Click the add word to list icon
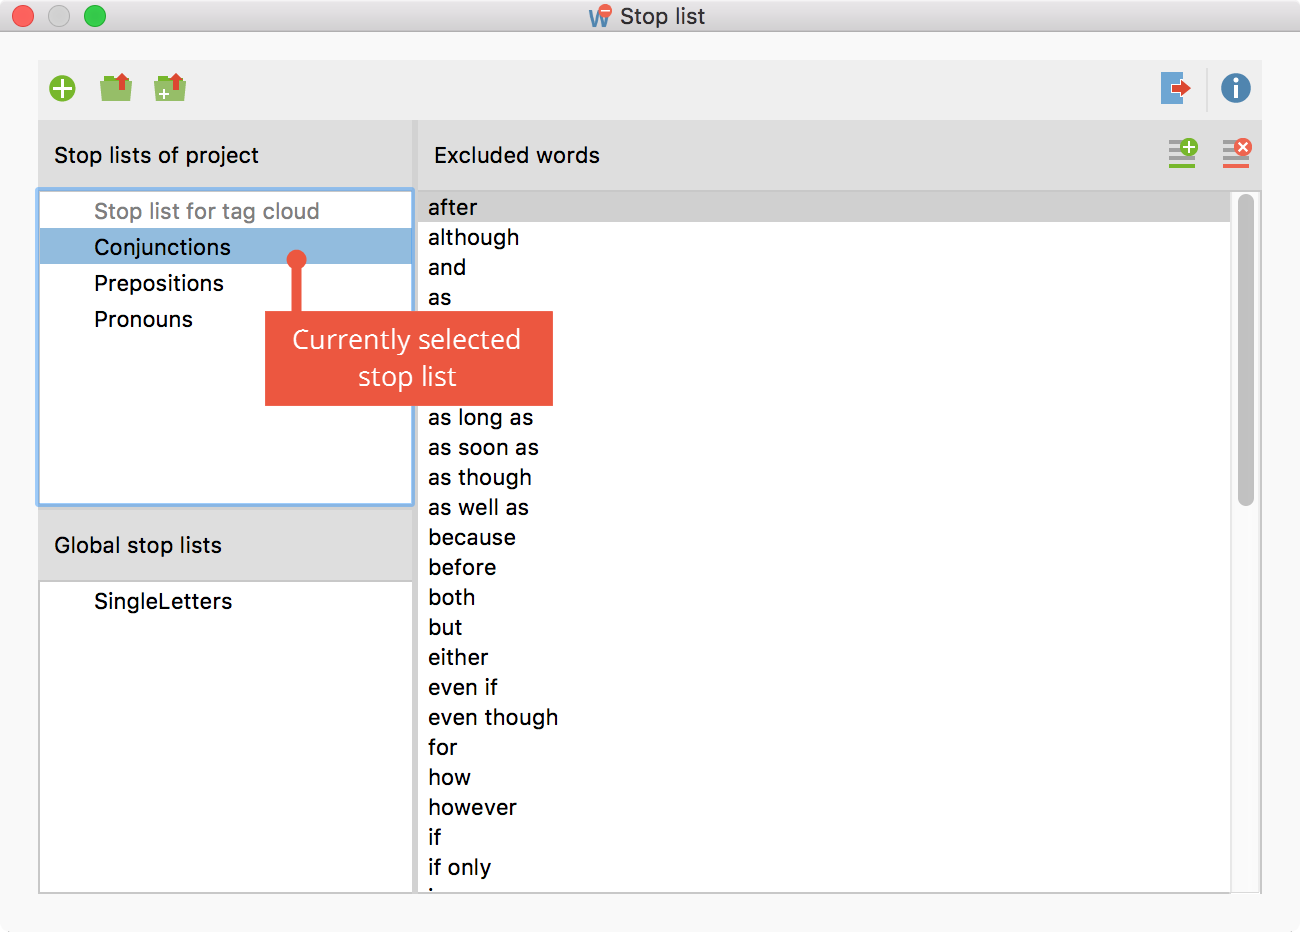1300x932 pixels. point(1183,153)
